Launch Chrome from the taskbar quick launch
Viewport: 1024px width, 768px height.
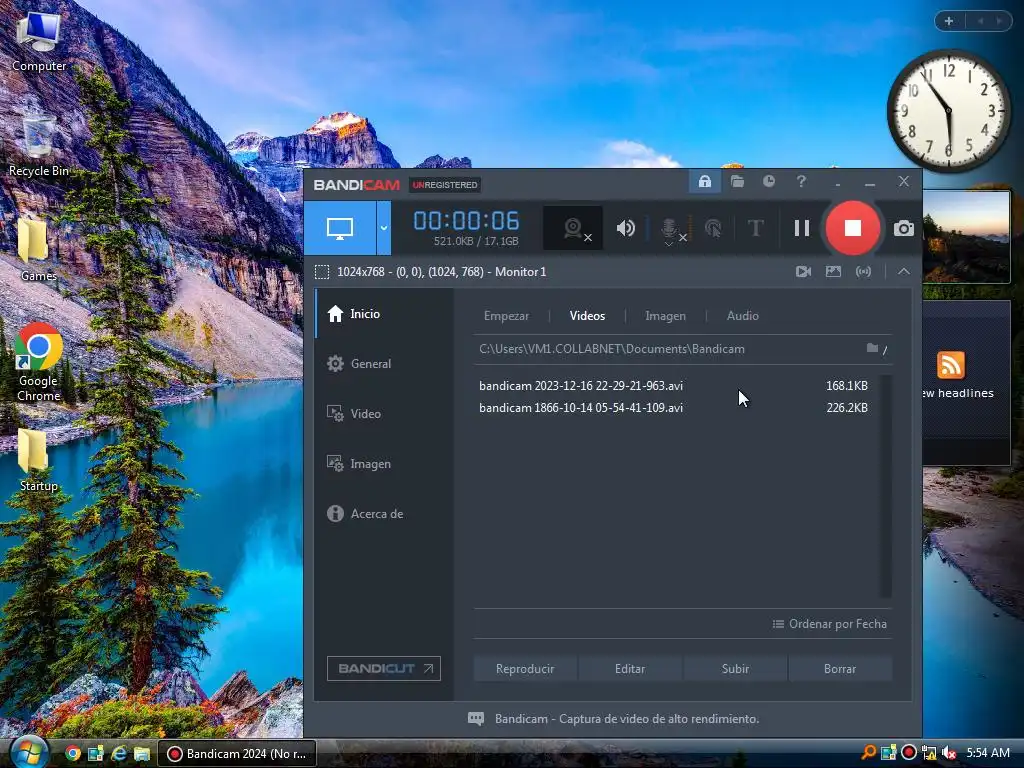tap(73, 754)
